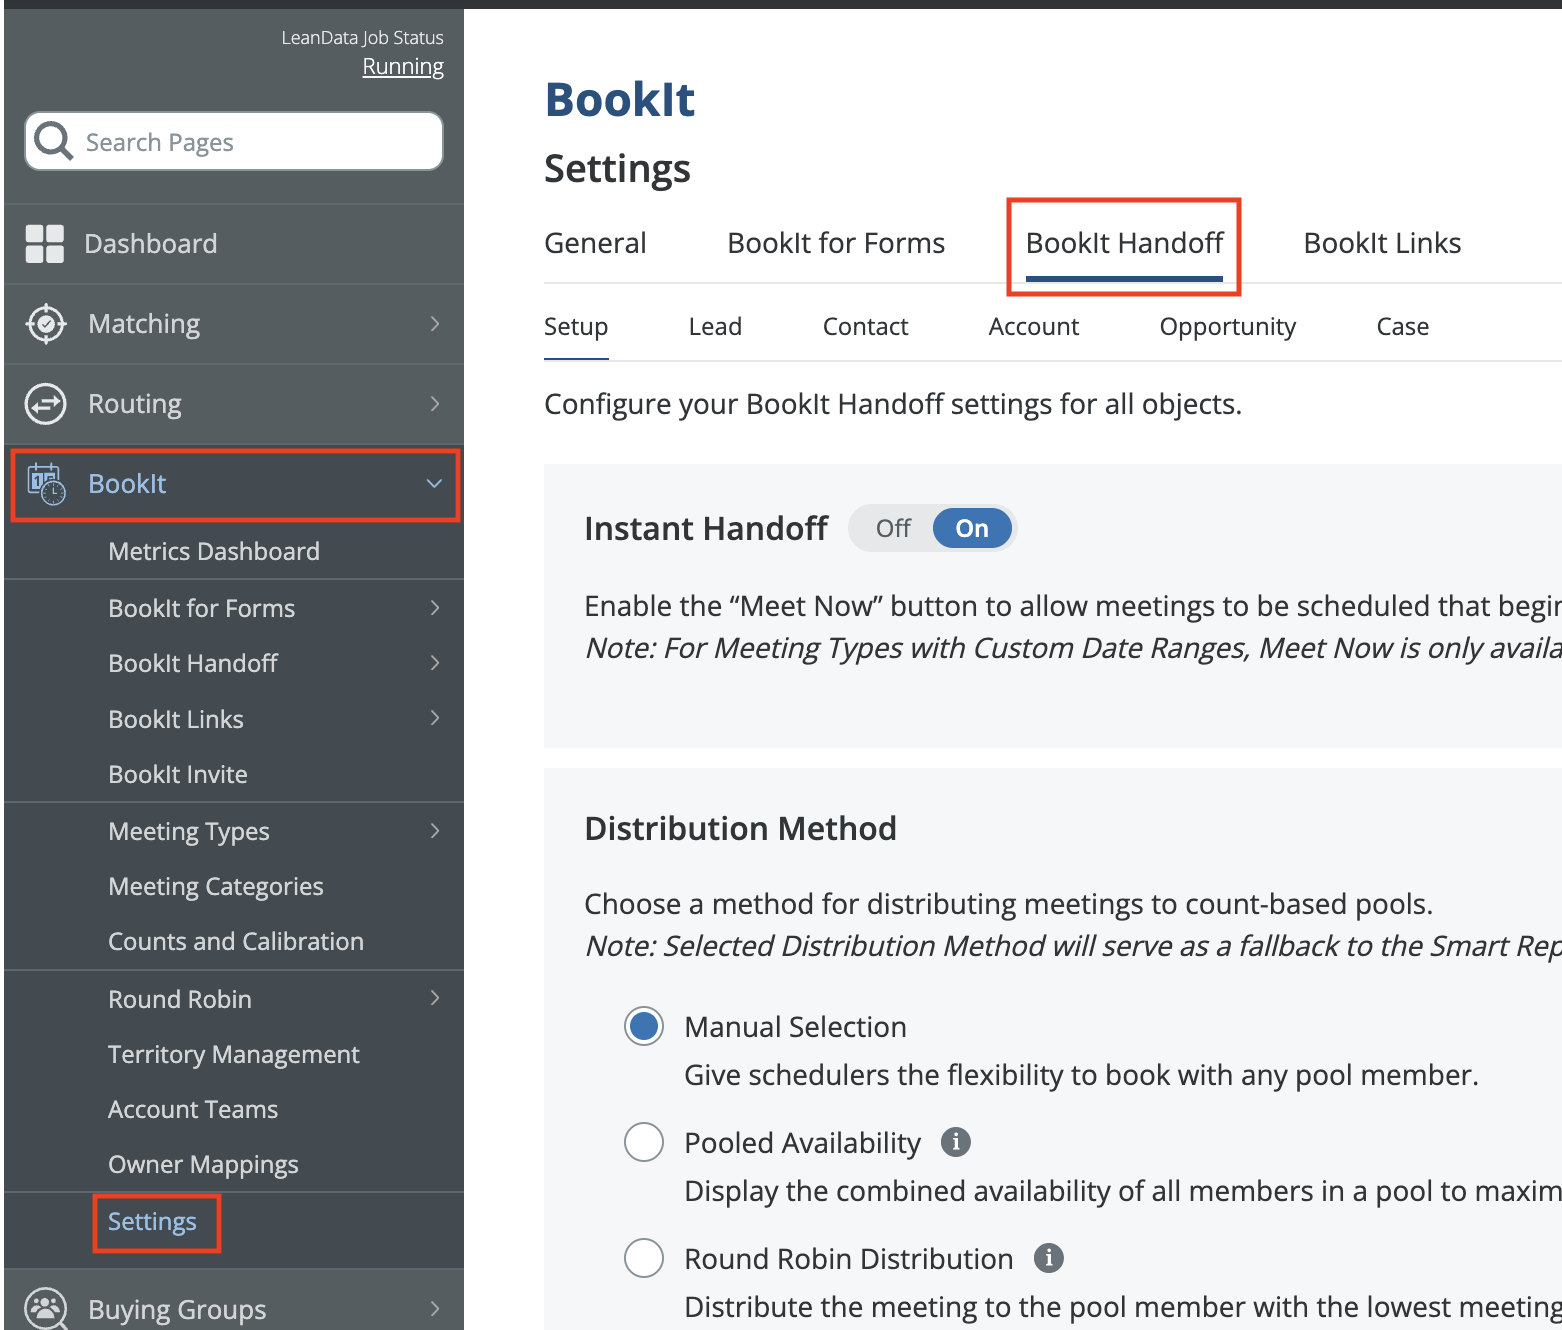Screen dimensions: 1562x1330
Task: Choose the Manual Selection radio button
Action: coord(644,1026)
